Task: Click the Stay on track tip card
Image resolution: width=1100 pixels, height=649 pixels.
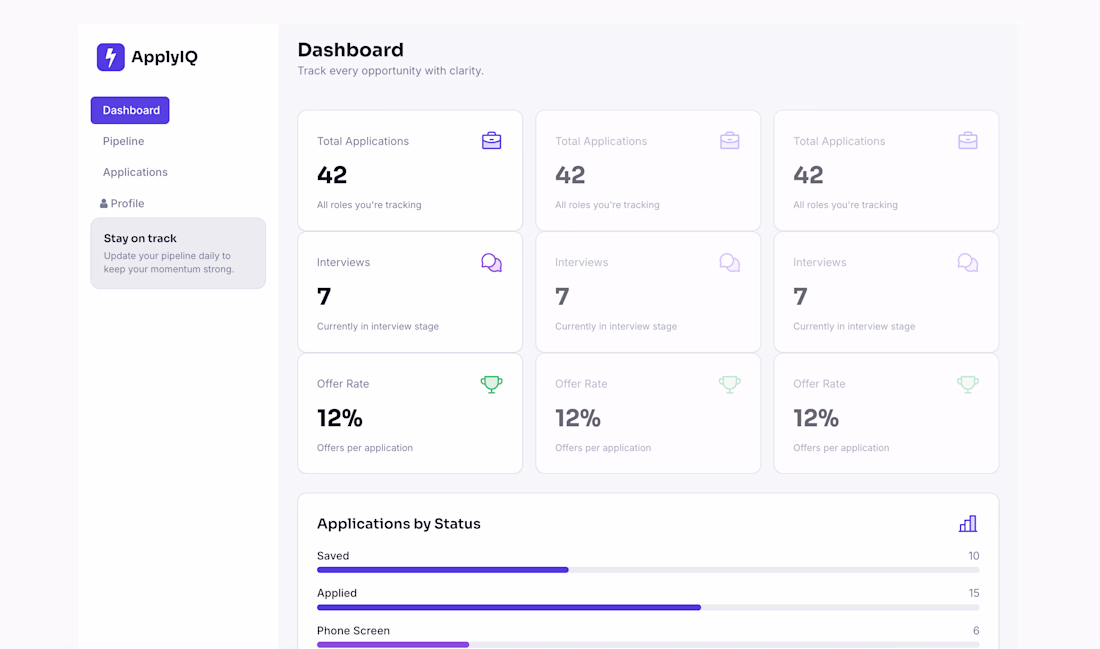Action: pos(178,253)
